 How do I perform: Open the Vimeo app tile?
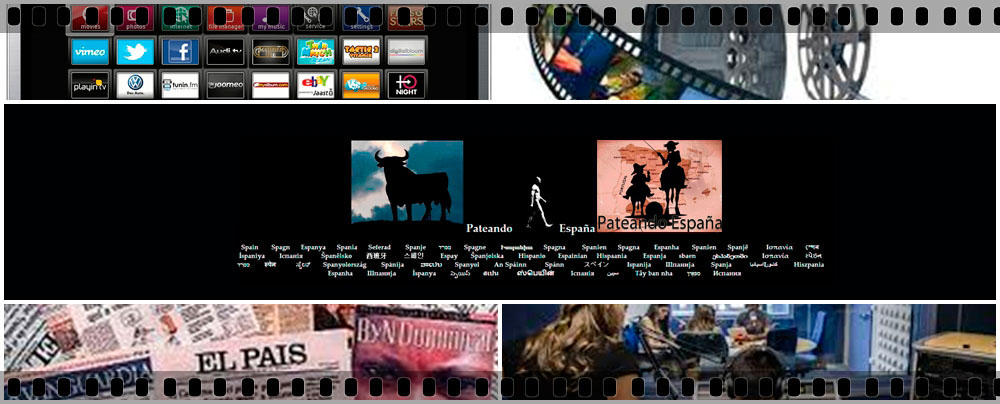[90, 52]
